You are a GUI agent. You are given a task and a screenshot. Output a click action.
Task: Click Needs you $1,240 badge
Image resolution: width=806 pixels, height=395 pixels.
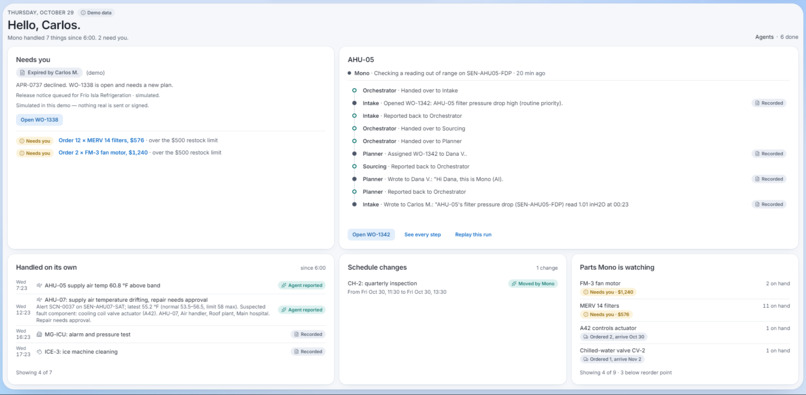tap(607, 292)
